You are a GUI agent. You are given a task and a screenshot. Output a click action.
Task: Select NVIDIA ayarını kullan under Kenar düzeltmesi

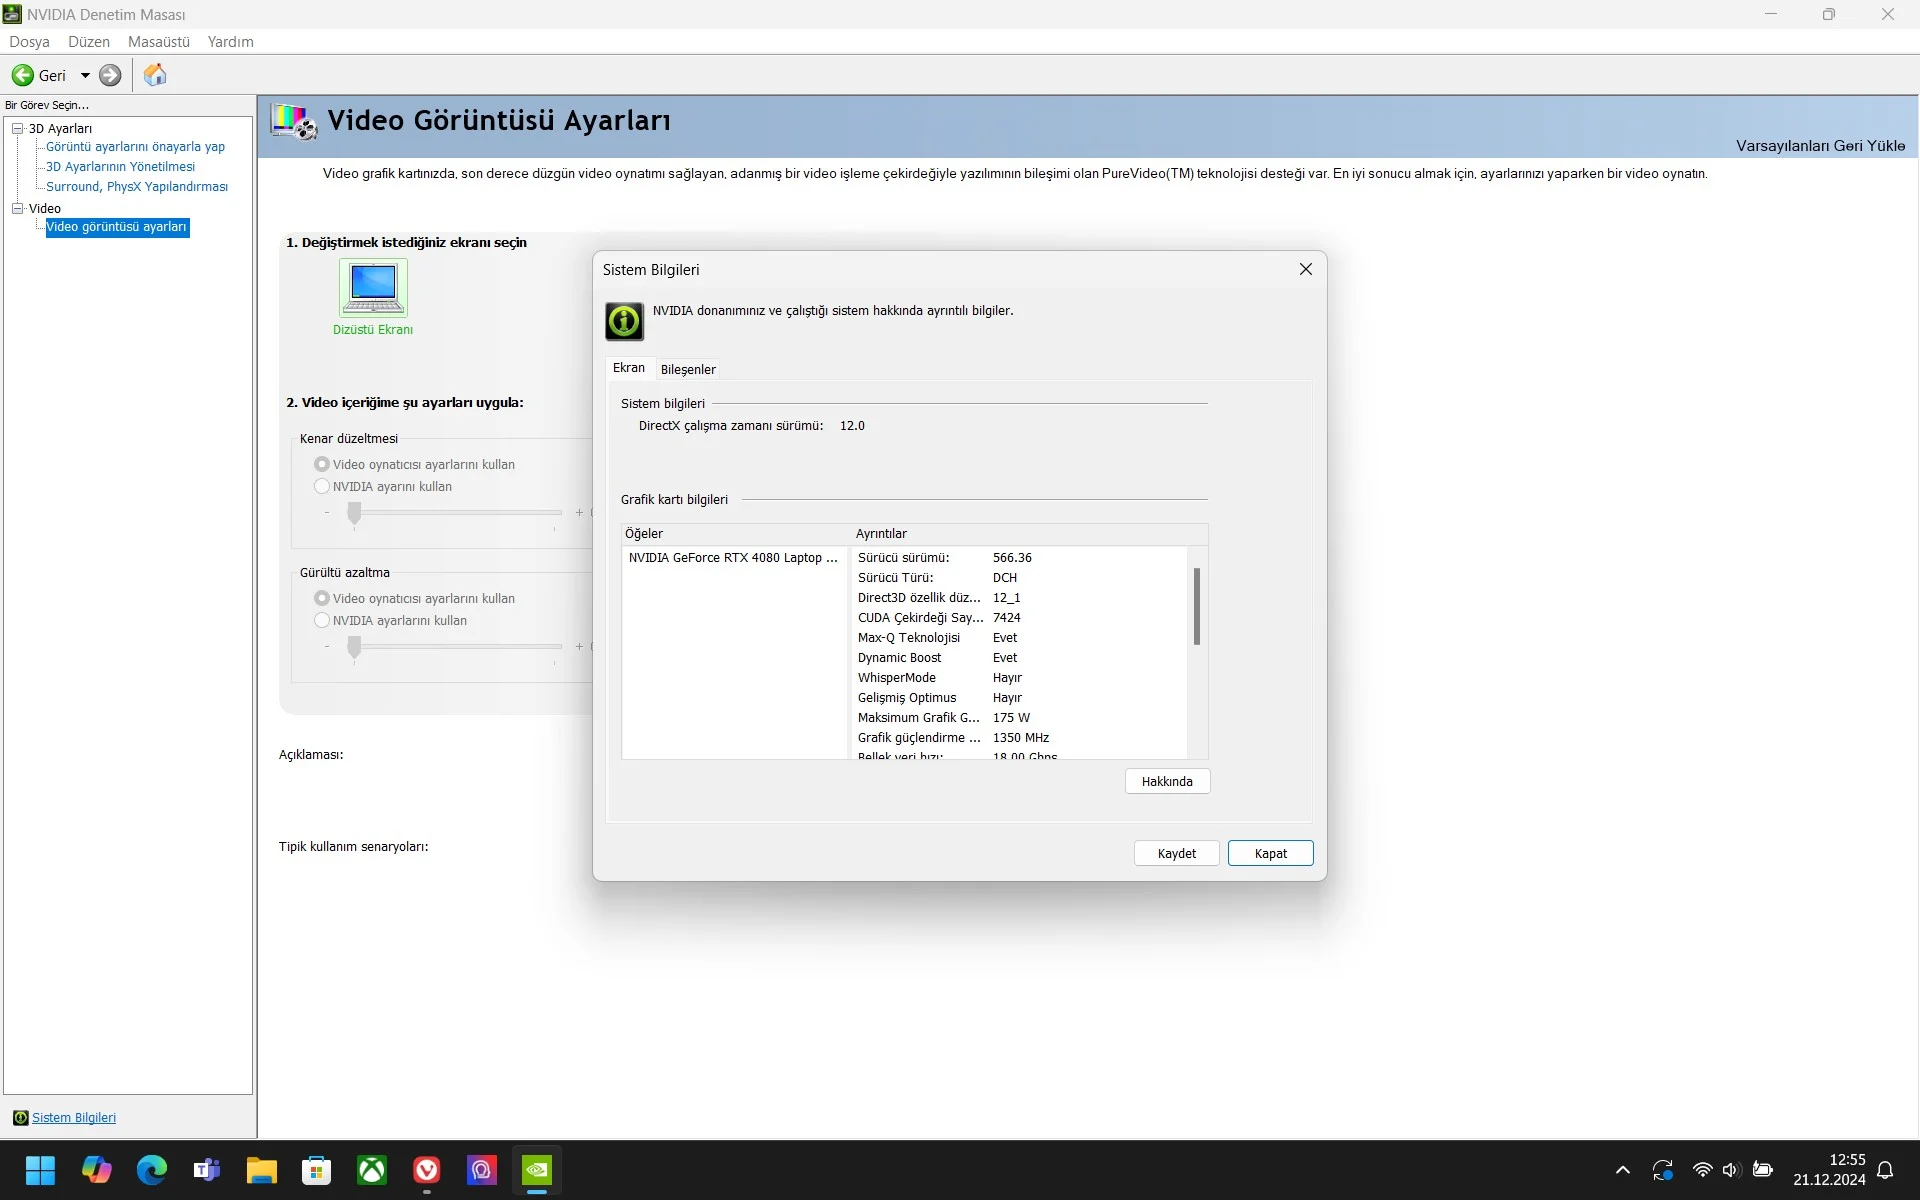pos(322,486)
